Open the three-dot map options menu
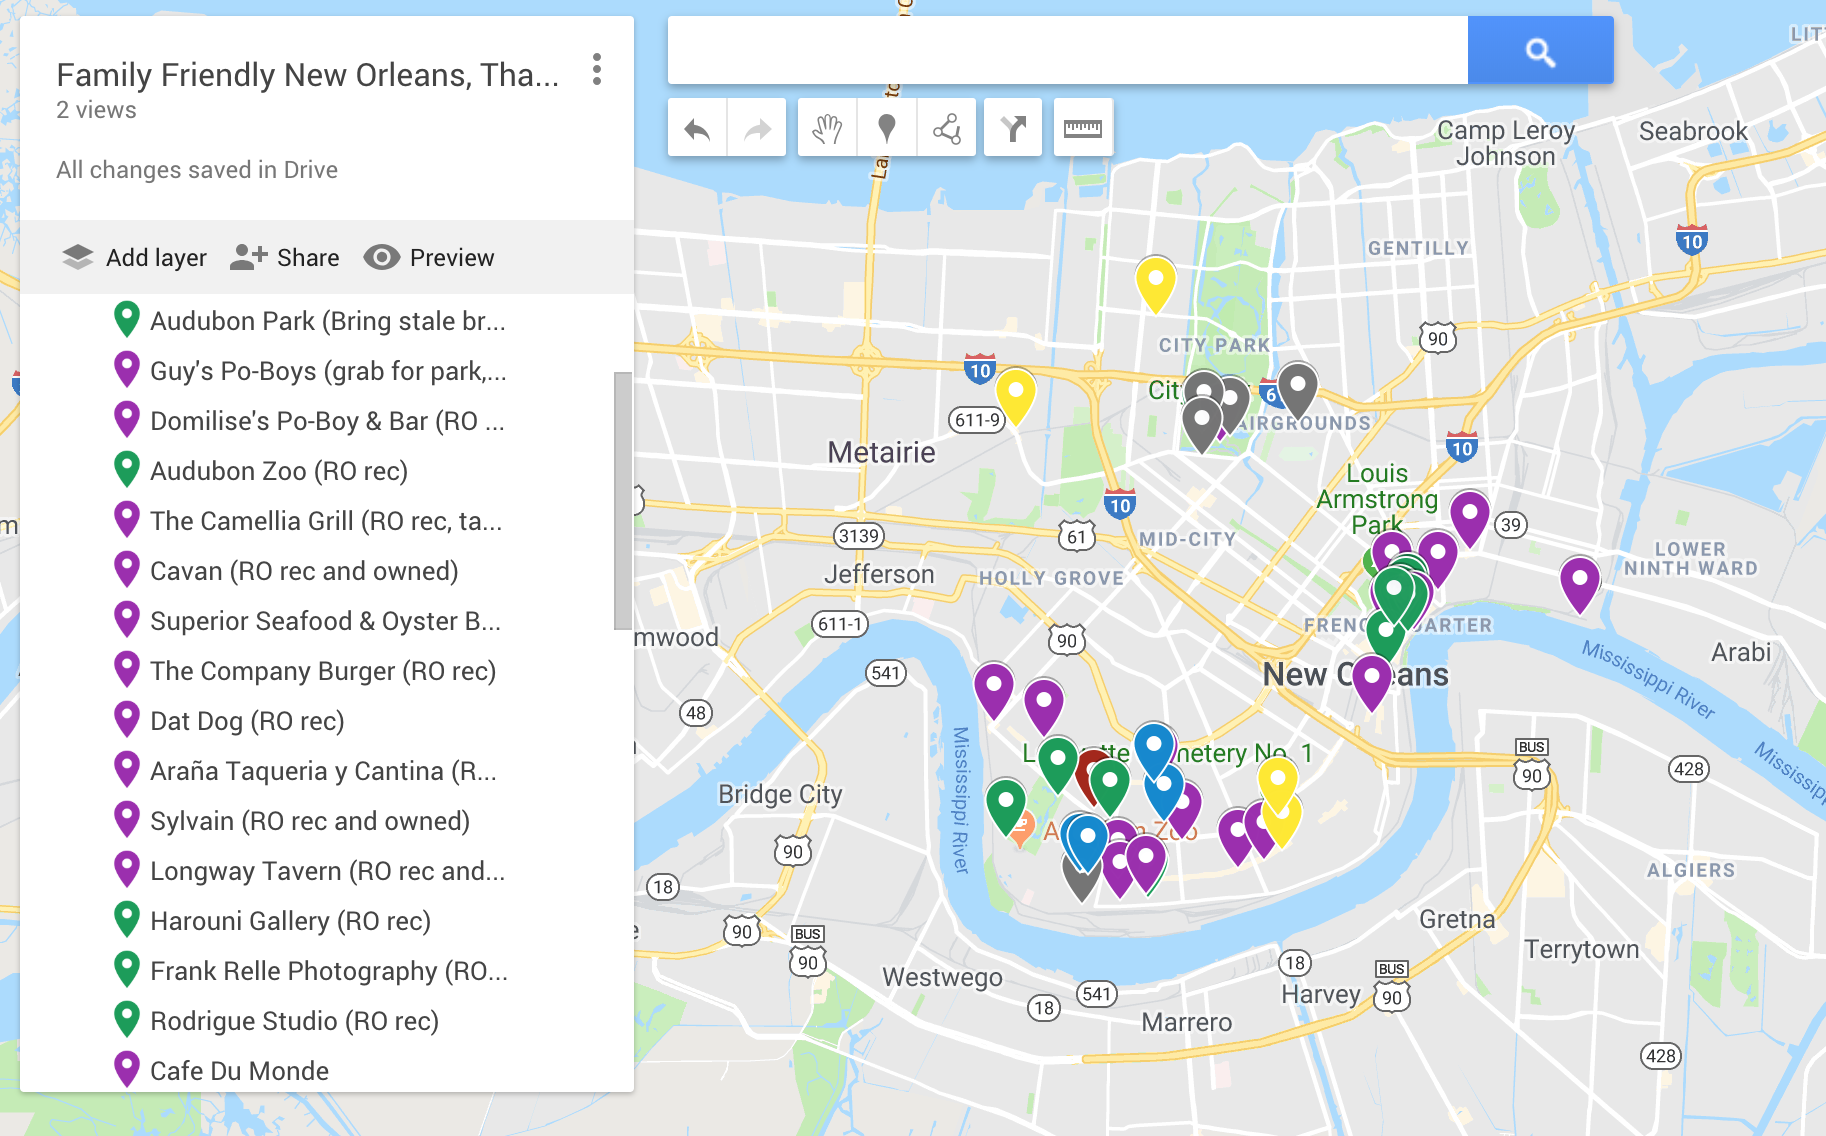Screen dimensions: 1826x1136 597,69
